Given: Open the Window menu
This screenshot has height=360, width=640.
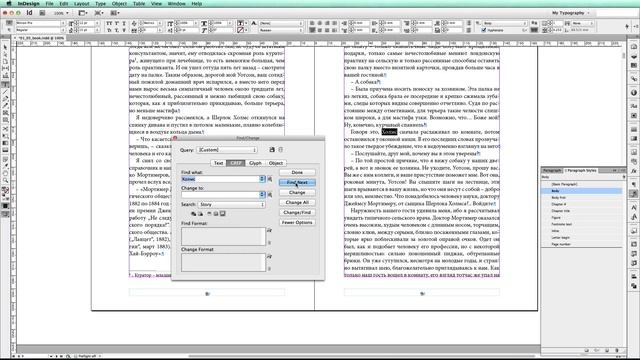Looking at the screenshot, I should coord(176,4).
